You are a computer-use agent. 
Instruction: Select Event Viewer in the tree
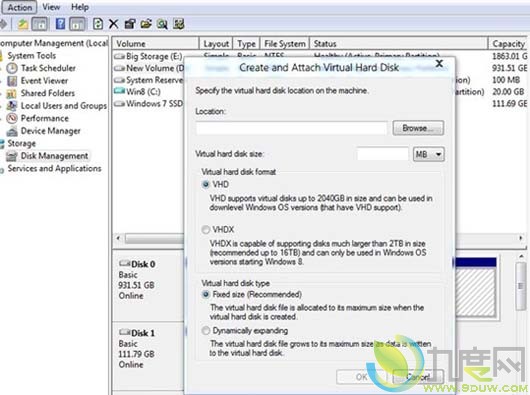[44, 81]
